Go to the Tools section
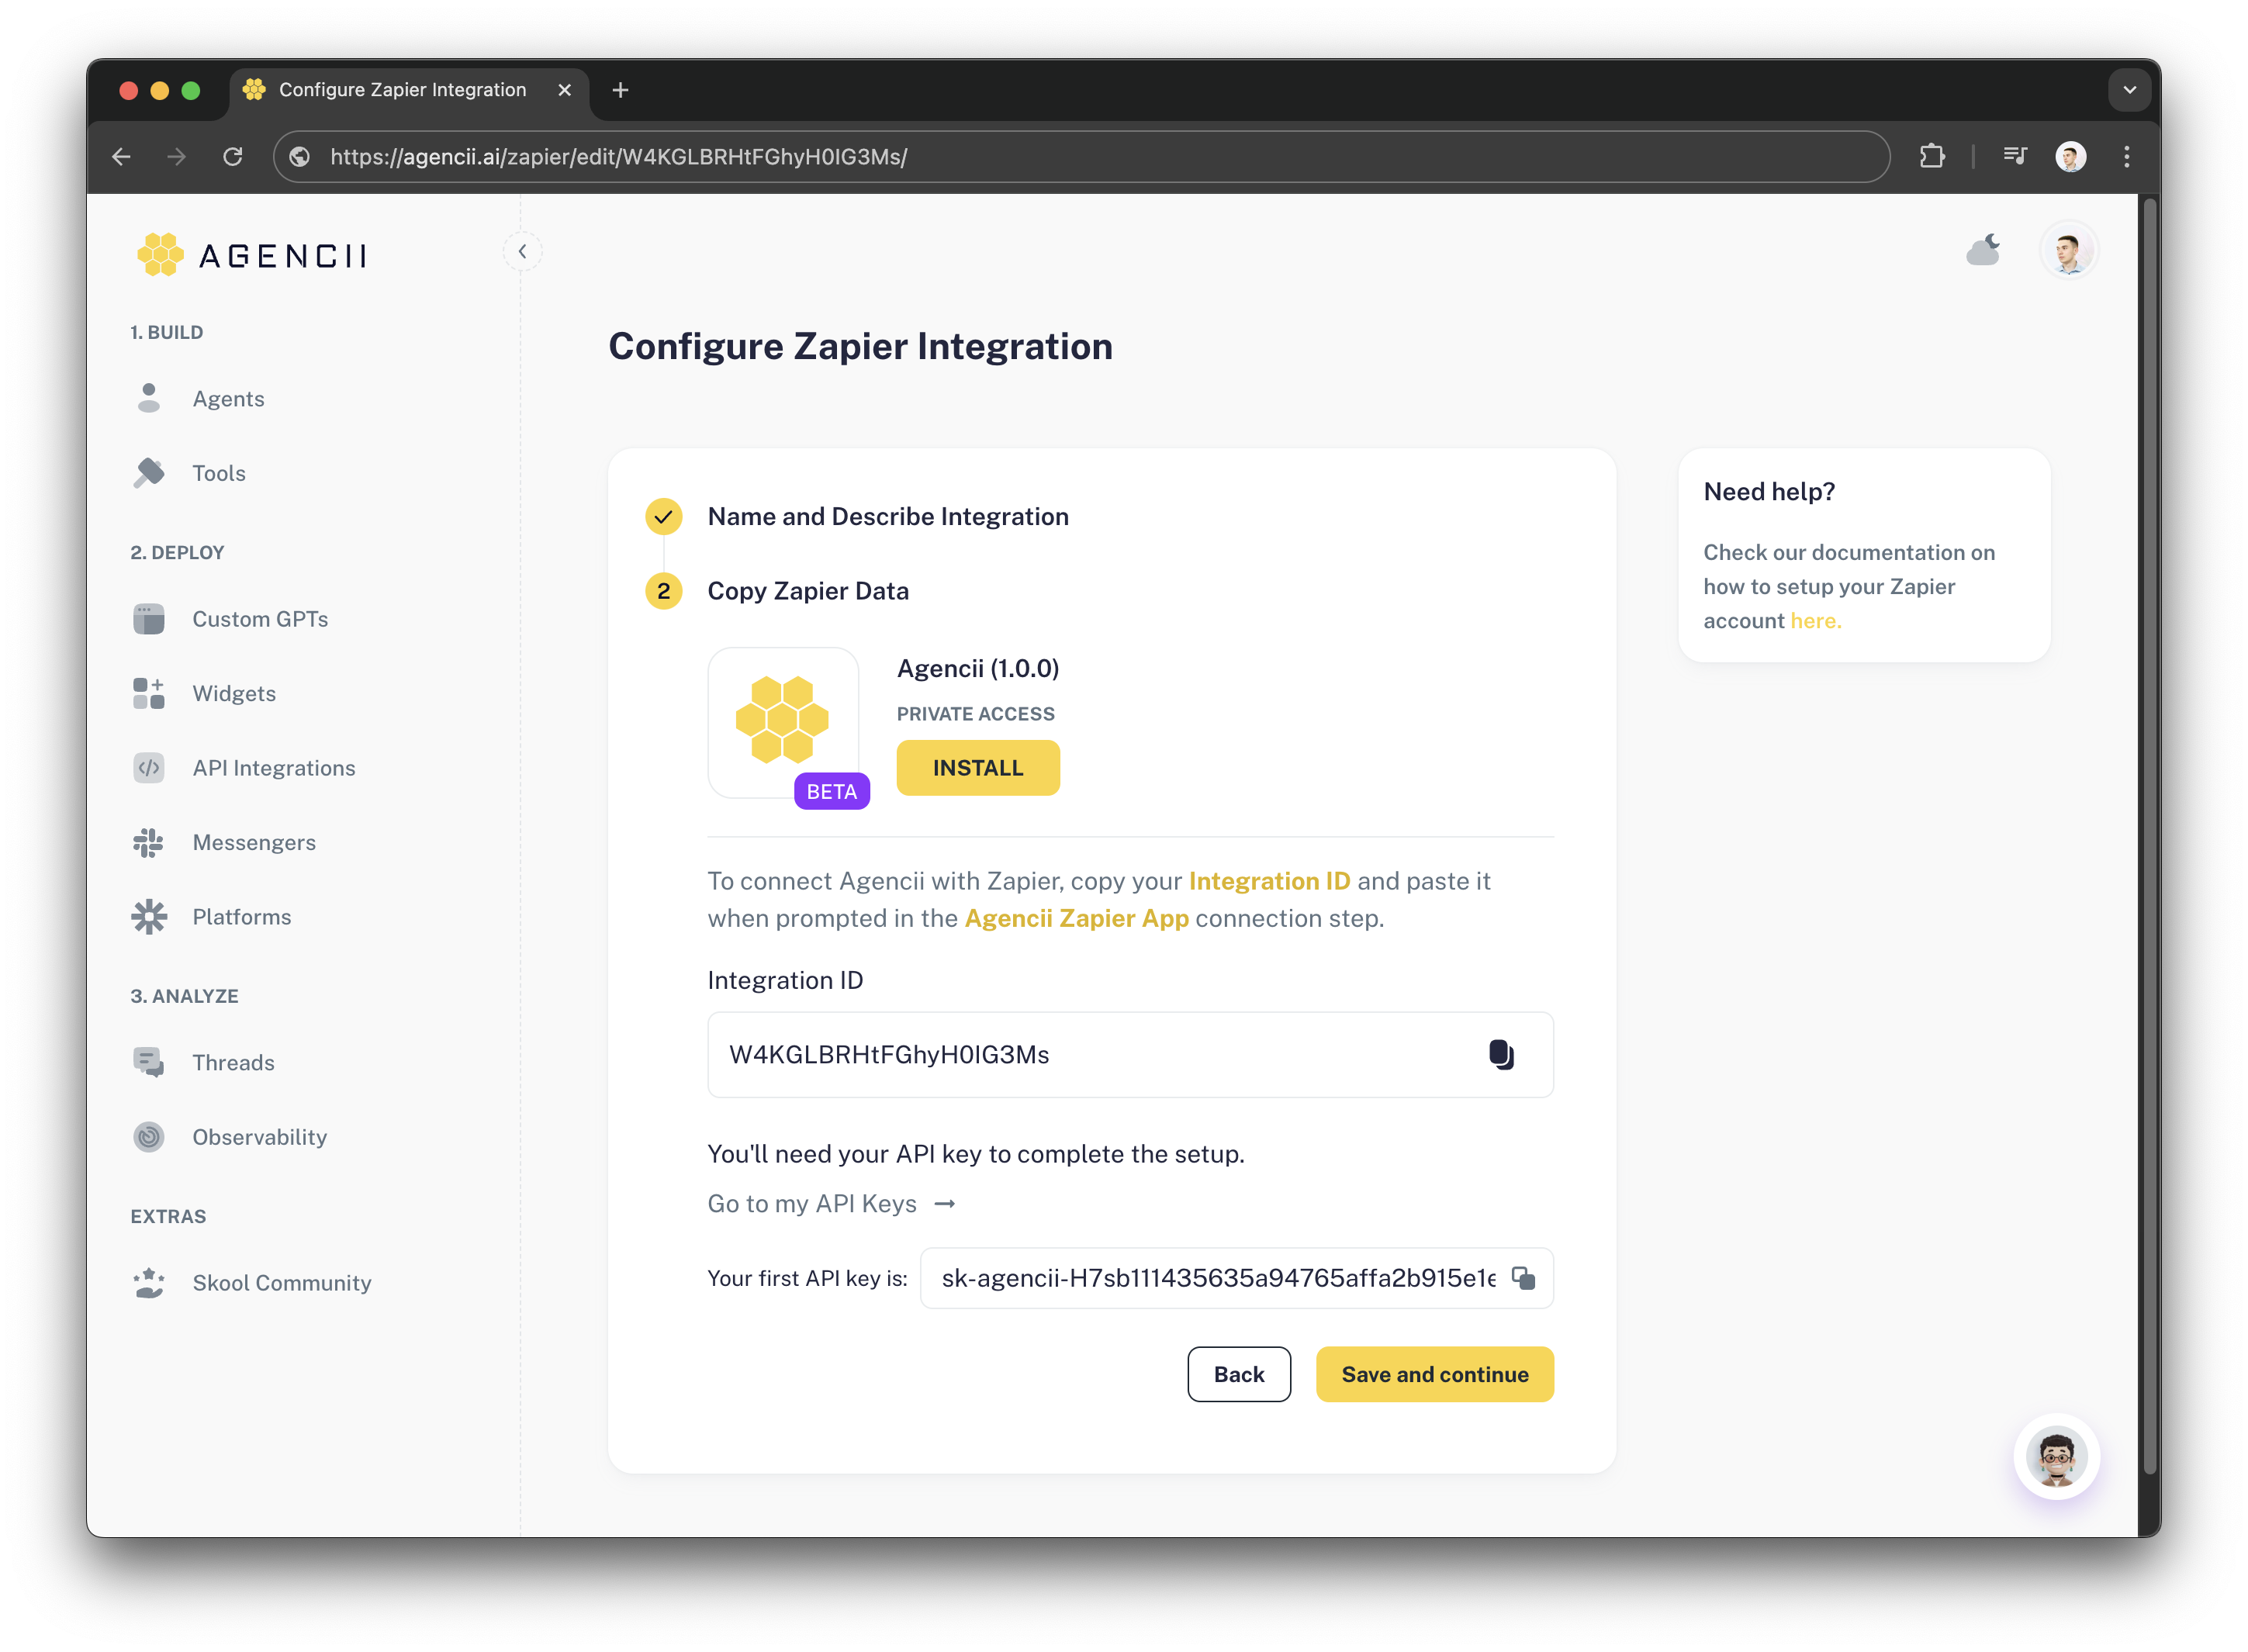 click(x=218, y=473)
